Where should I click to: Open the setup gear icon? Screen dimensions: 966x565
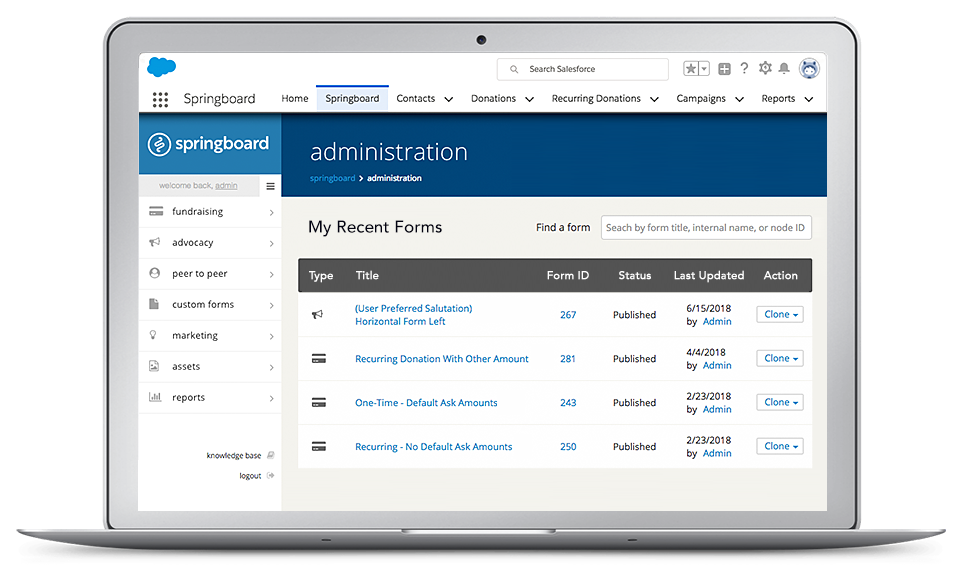coord(765,68)
